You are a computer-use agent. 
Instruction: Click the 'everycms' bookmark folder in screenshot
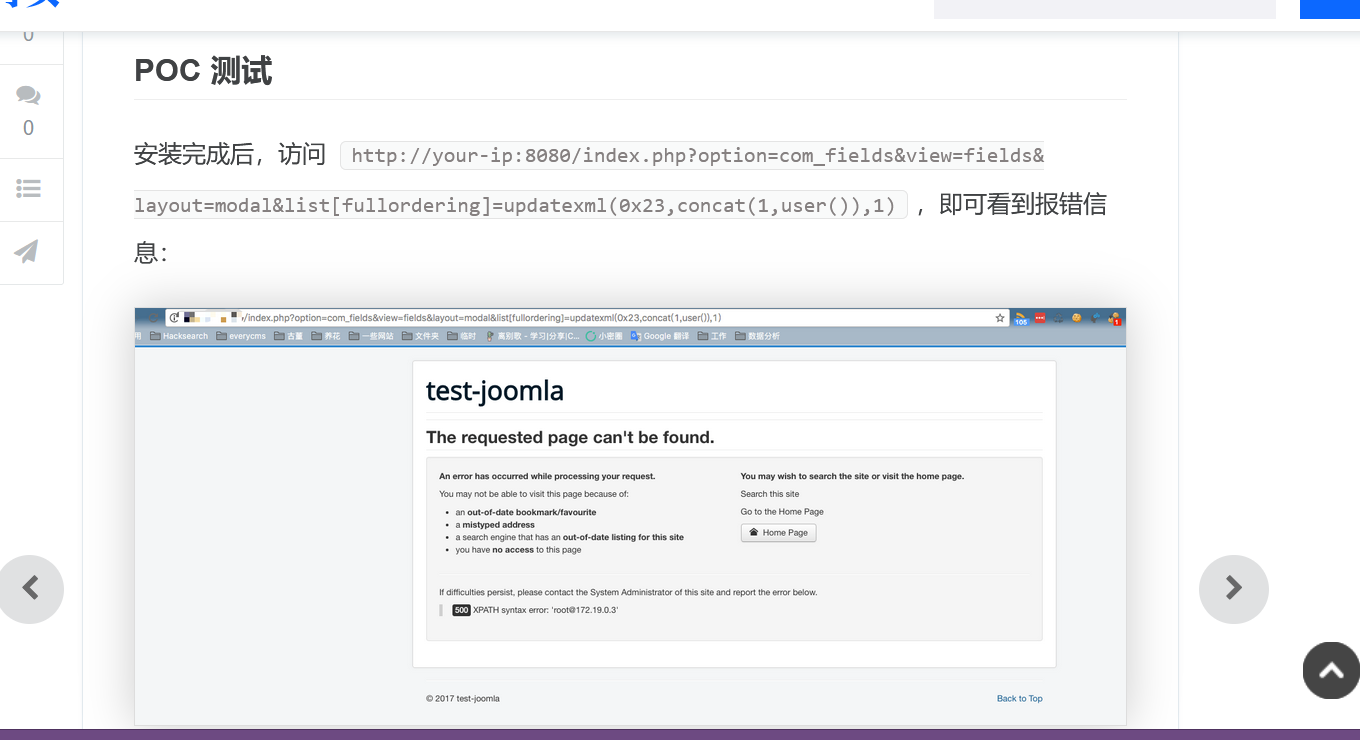pos(241,336)
